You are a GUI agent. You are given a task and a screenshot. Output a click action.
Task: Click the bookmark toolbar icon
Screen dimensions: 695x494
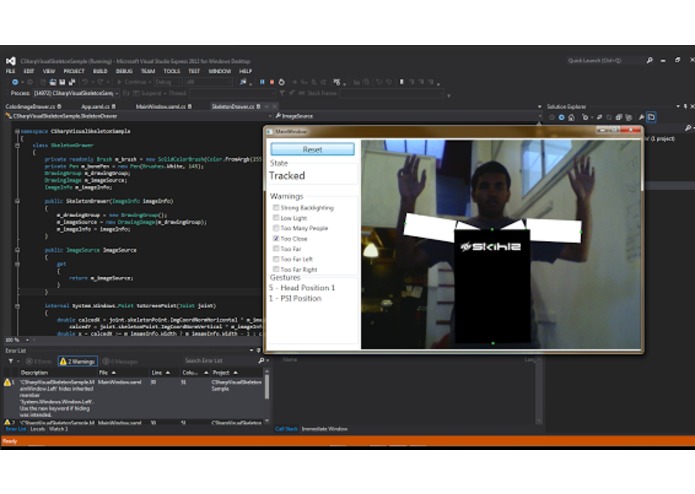coord(402,82)
